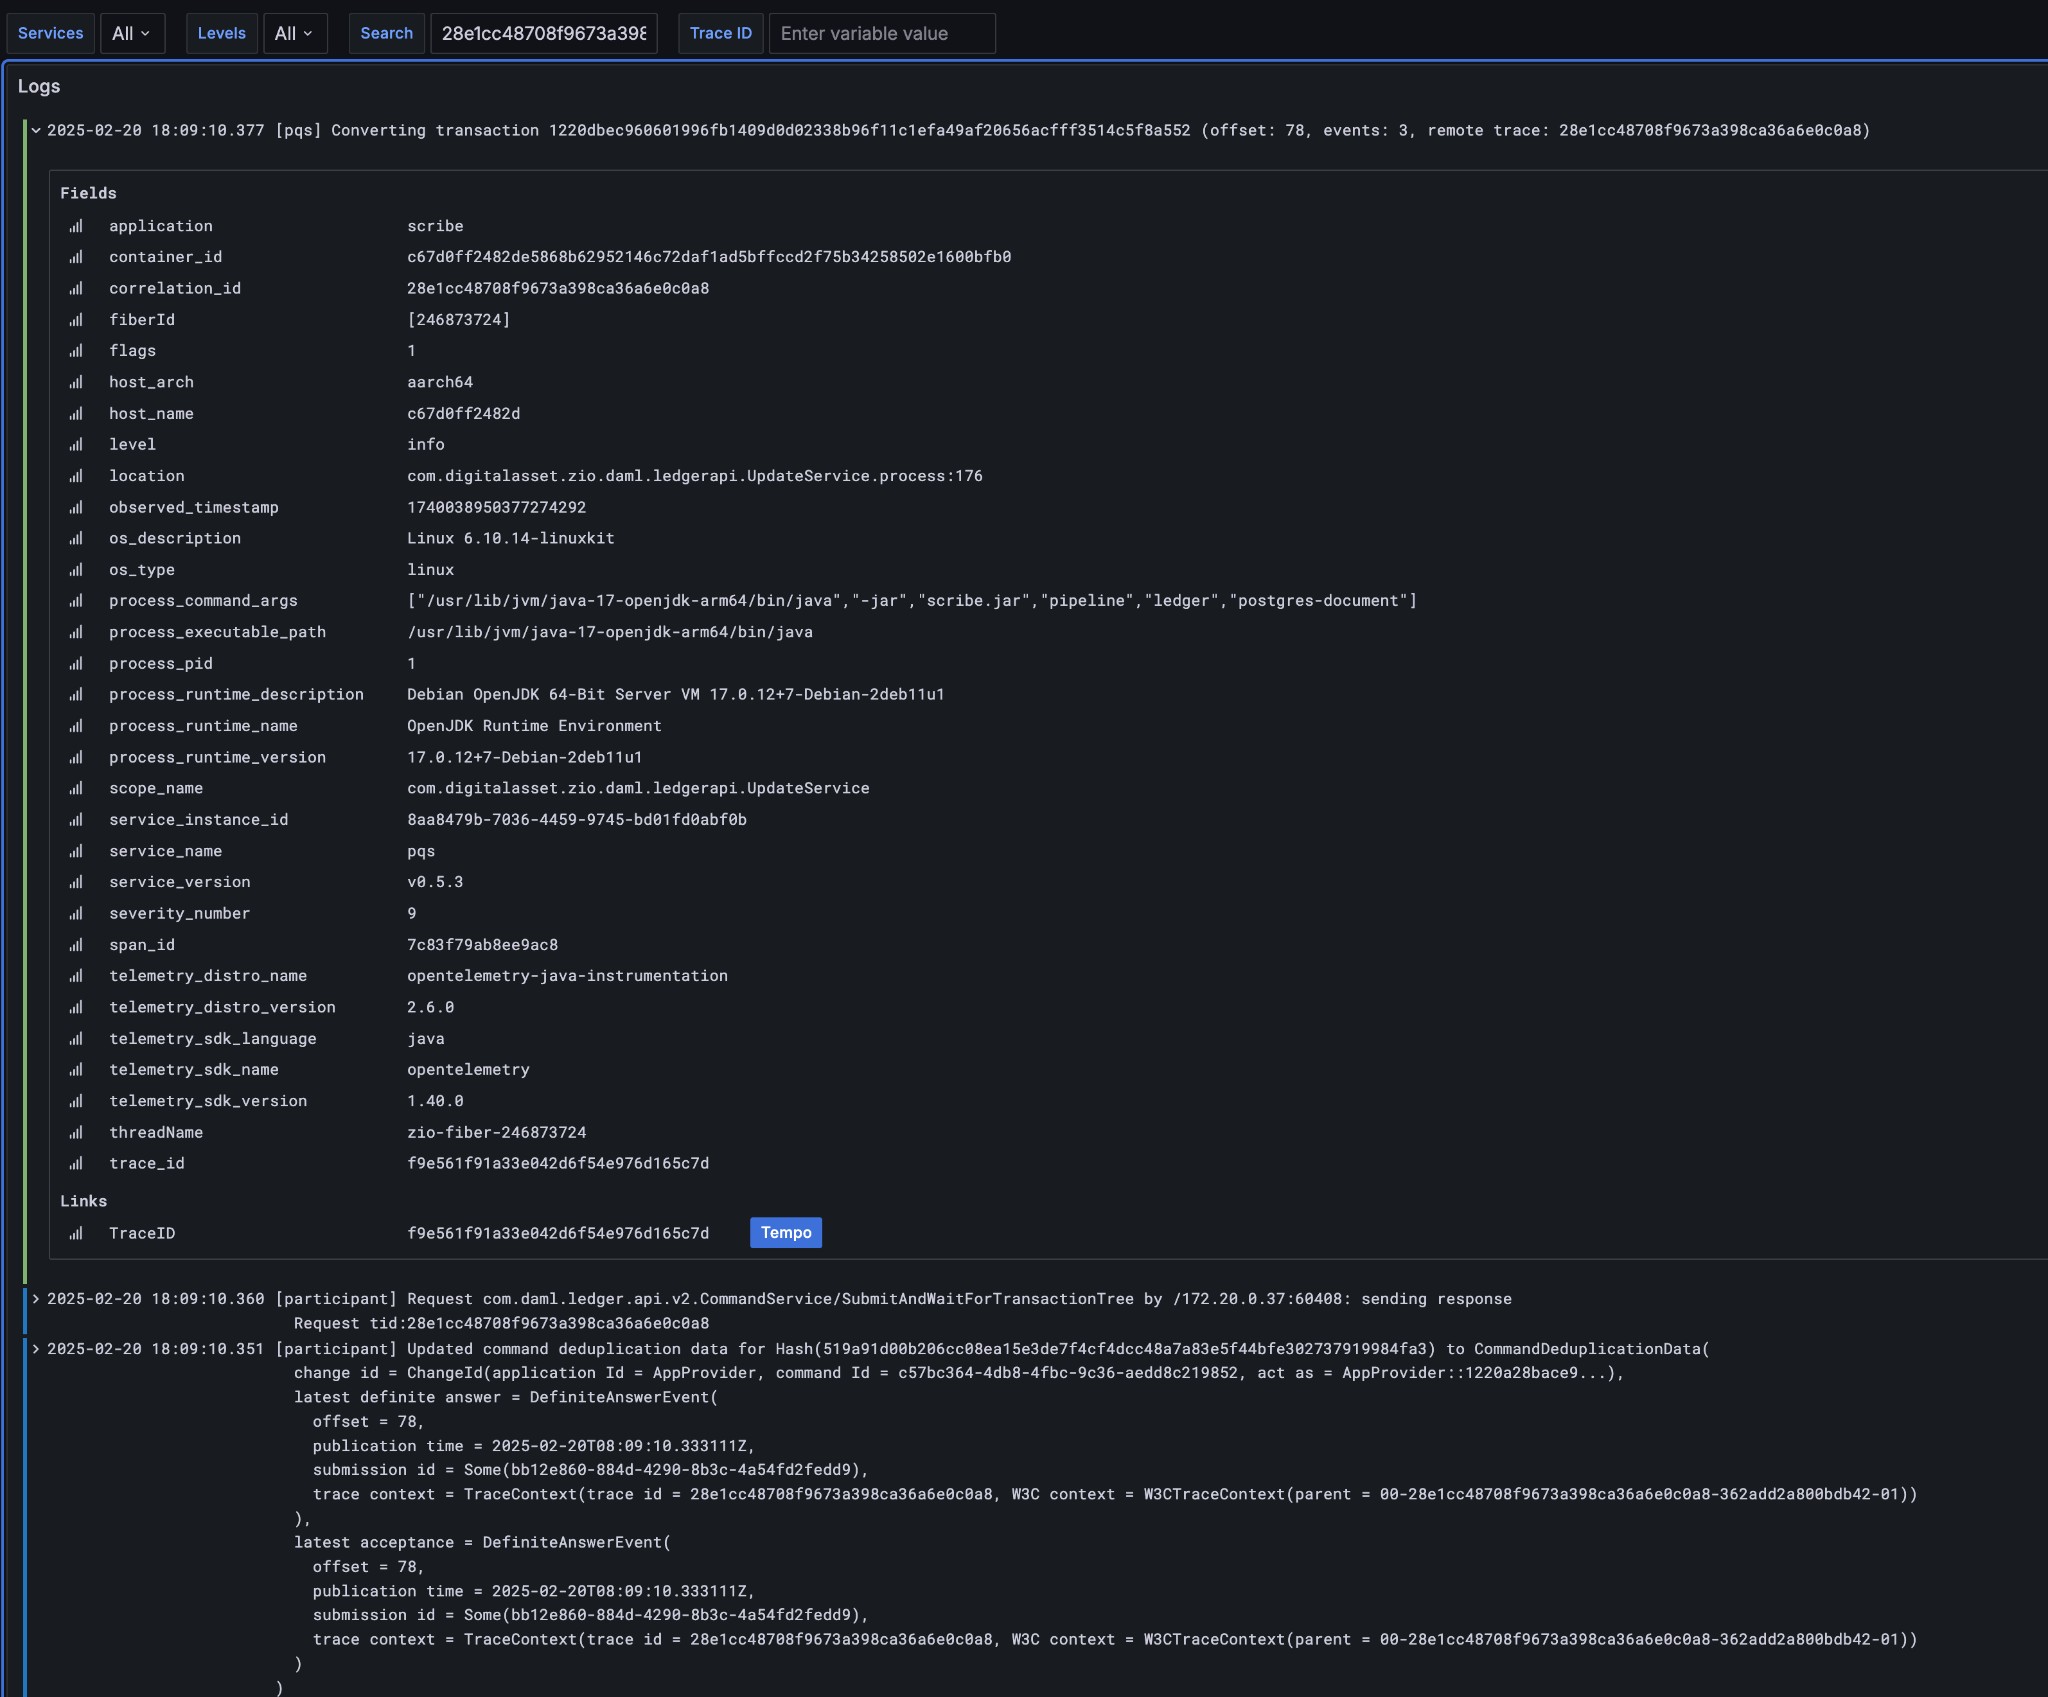Click stats icon next to TraceID link

[76, 1233]
